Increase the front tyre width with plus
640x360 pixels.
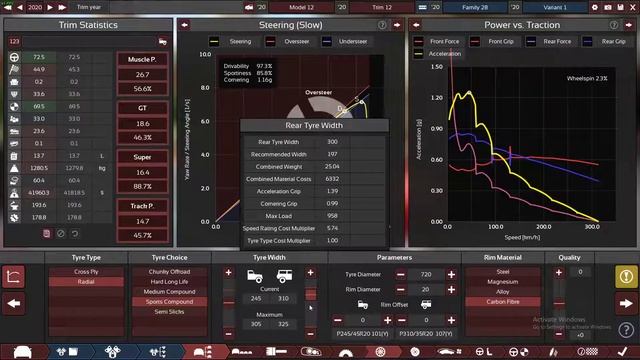coord(229,273)
